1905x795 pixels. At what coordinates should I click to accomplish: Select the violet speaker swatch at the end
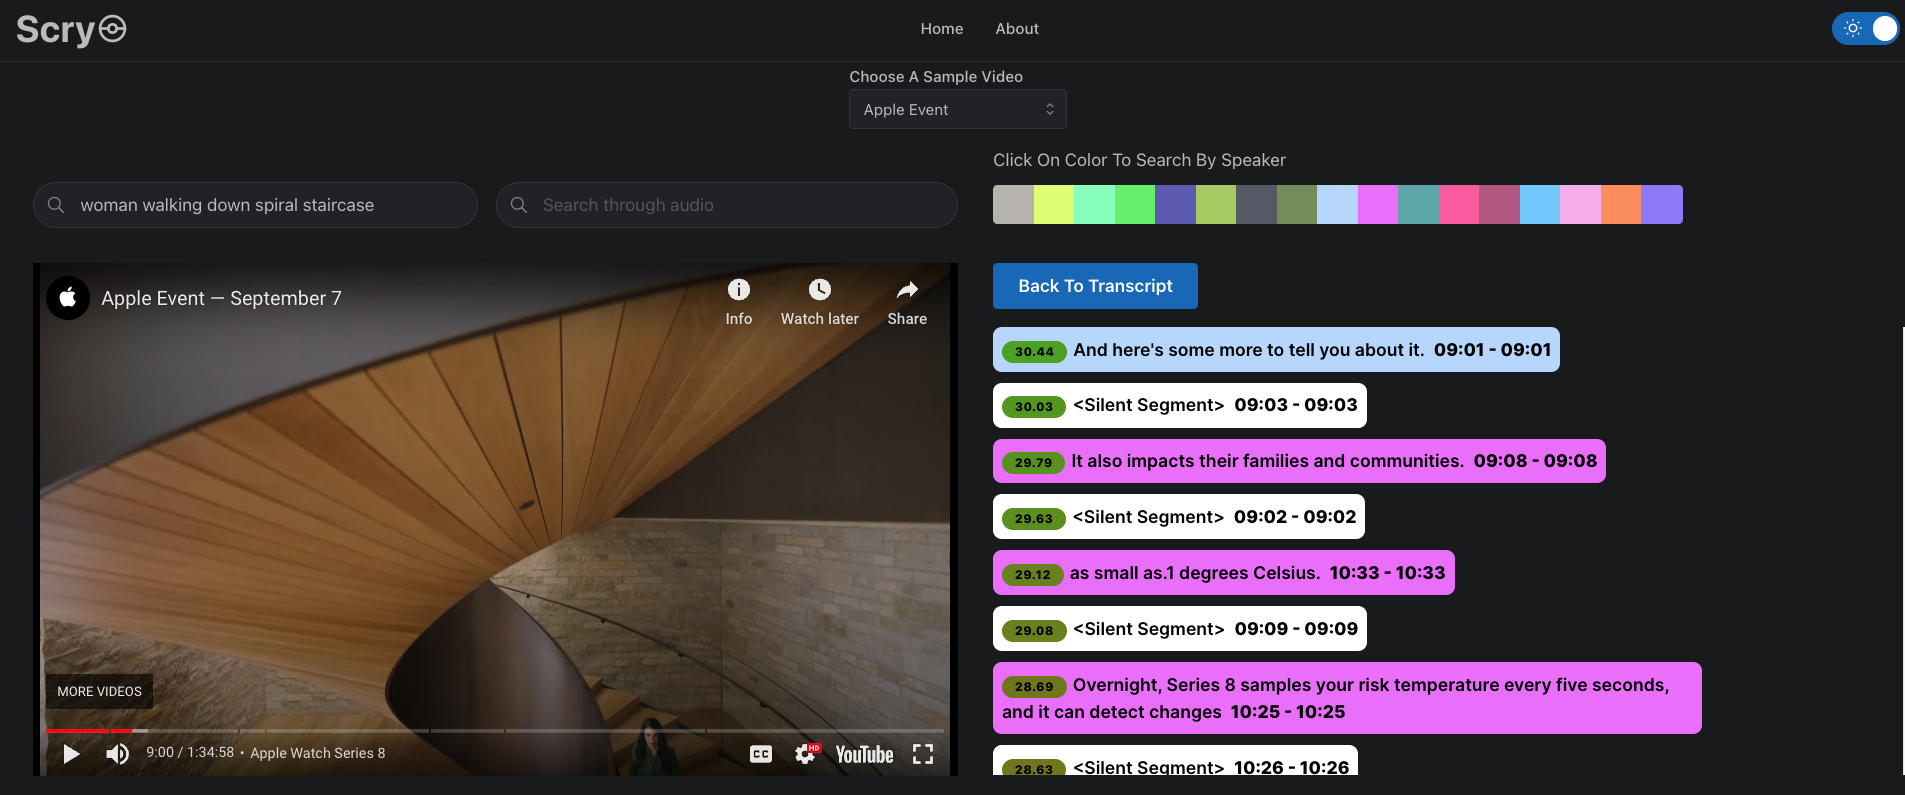pyautogui.click(x=1662, y=204)
